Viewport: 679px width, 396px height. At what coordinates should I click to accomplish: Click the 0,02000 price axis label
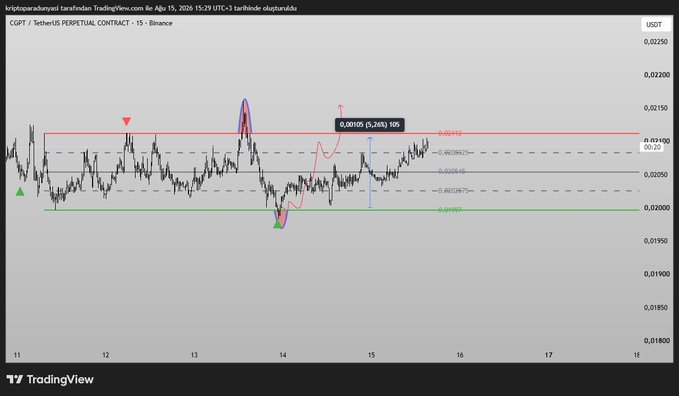656,208
